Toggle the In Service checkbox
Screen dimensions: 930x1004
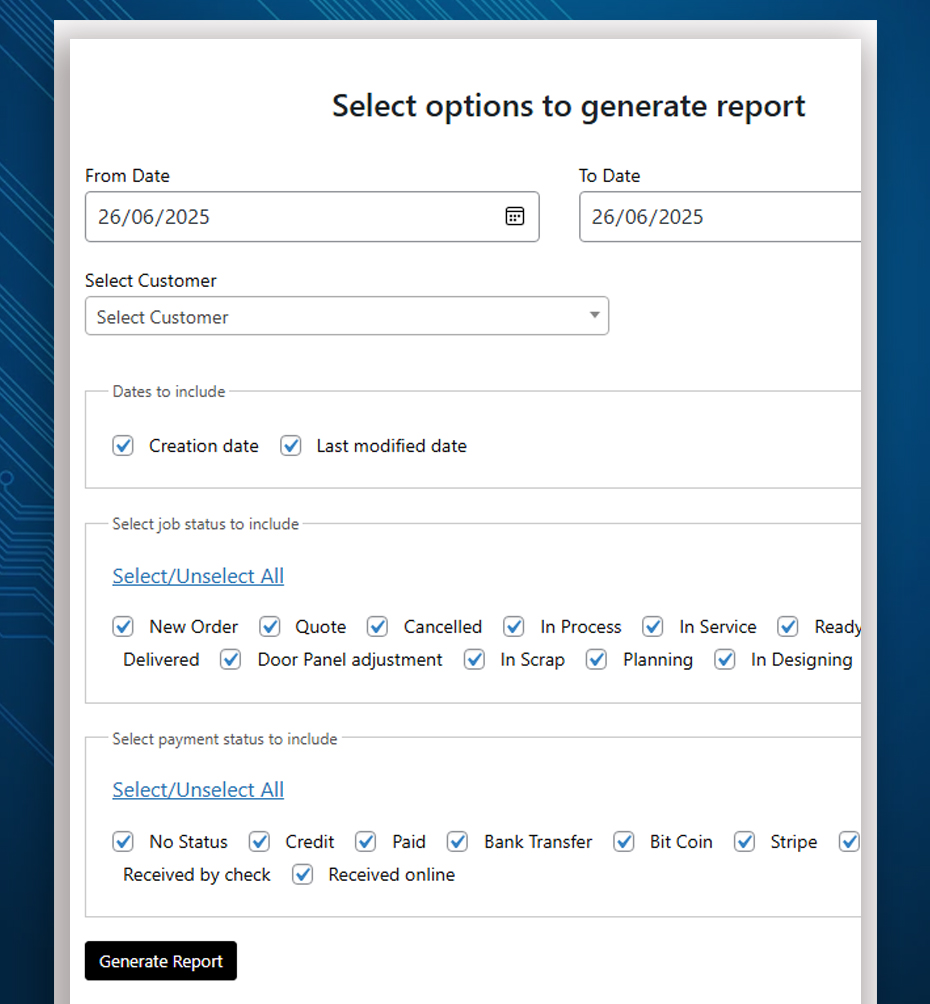[653, 626]
